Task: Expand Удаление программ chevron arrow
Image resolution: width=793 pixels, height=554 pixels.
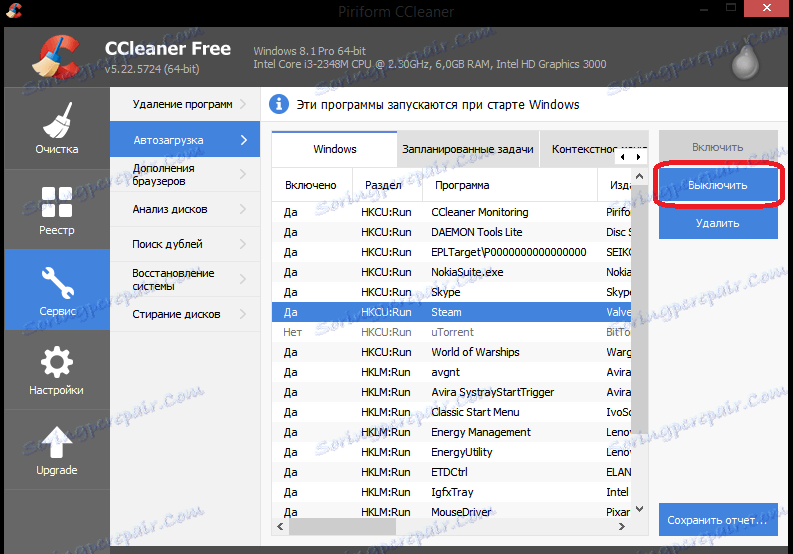Action: [243, 104]
